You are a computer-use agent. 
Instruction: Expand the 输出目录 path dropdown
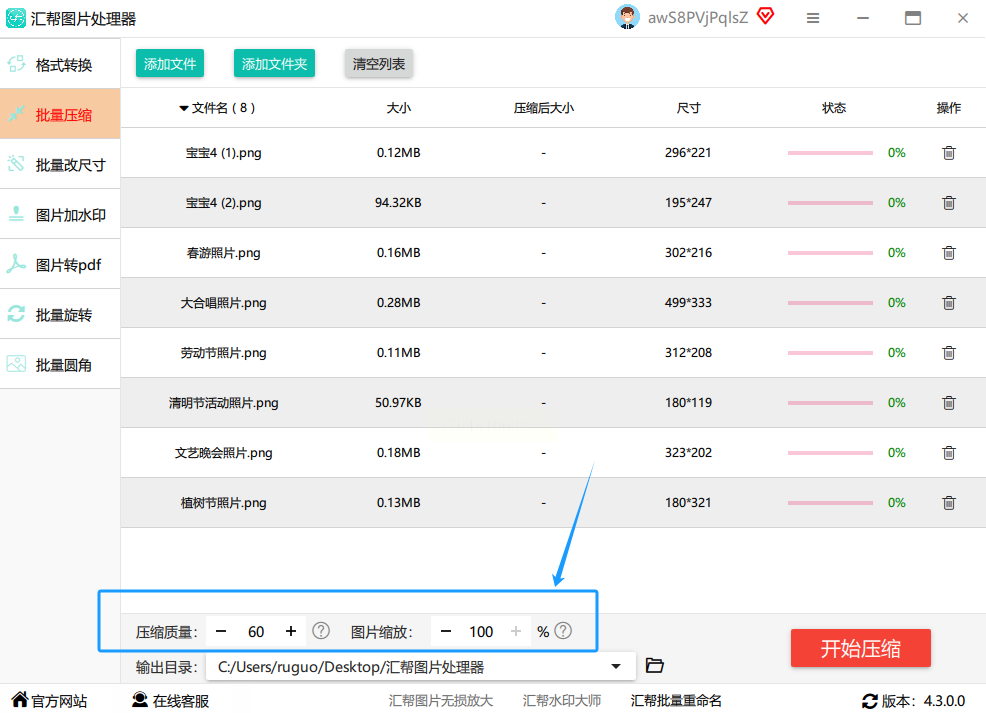615,666
